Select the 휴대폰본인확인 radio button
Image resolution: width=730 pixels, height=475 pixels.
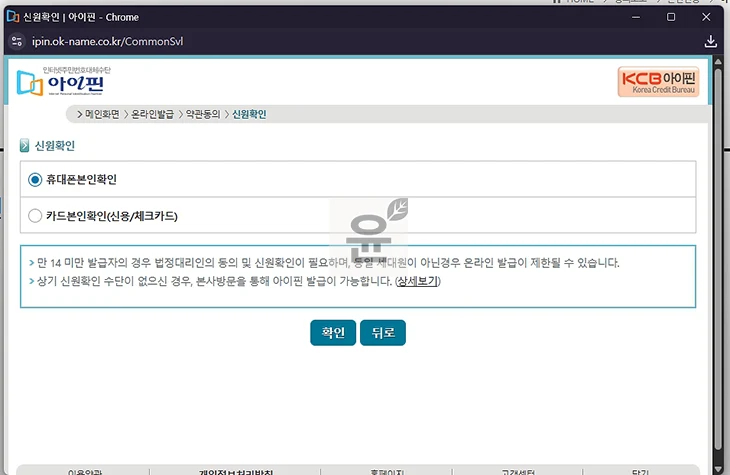pyautogui.click(x=35, y=180)
